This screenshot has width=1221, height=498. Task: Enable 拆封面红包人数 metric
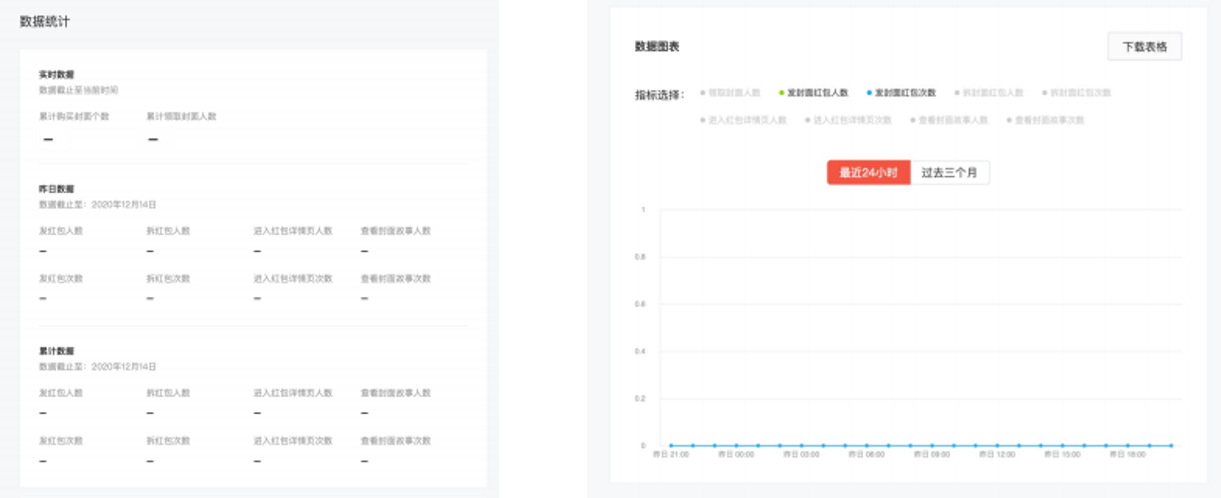pyautogui.click(x=989, y=93)
